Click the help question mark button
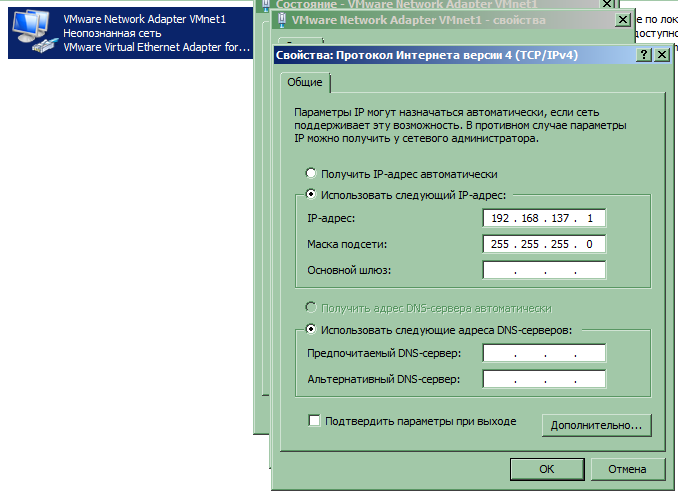This screenshot has height=492, width=678. (x=644, y=55)
